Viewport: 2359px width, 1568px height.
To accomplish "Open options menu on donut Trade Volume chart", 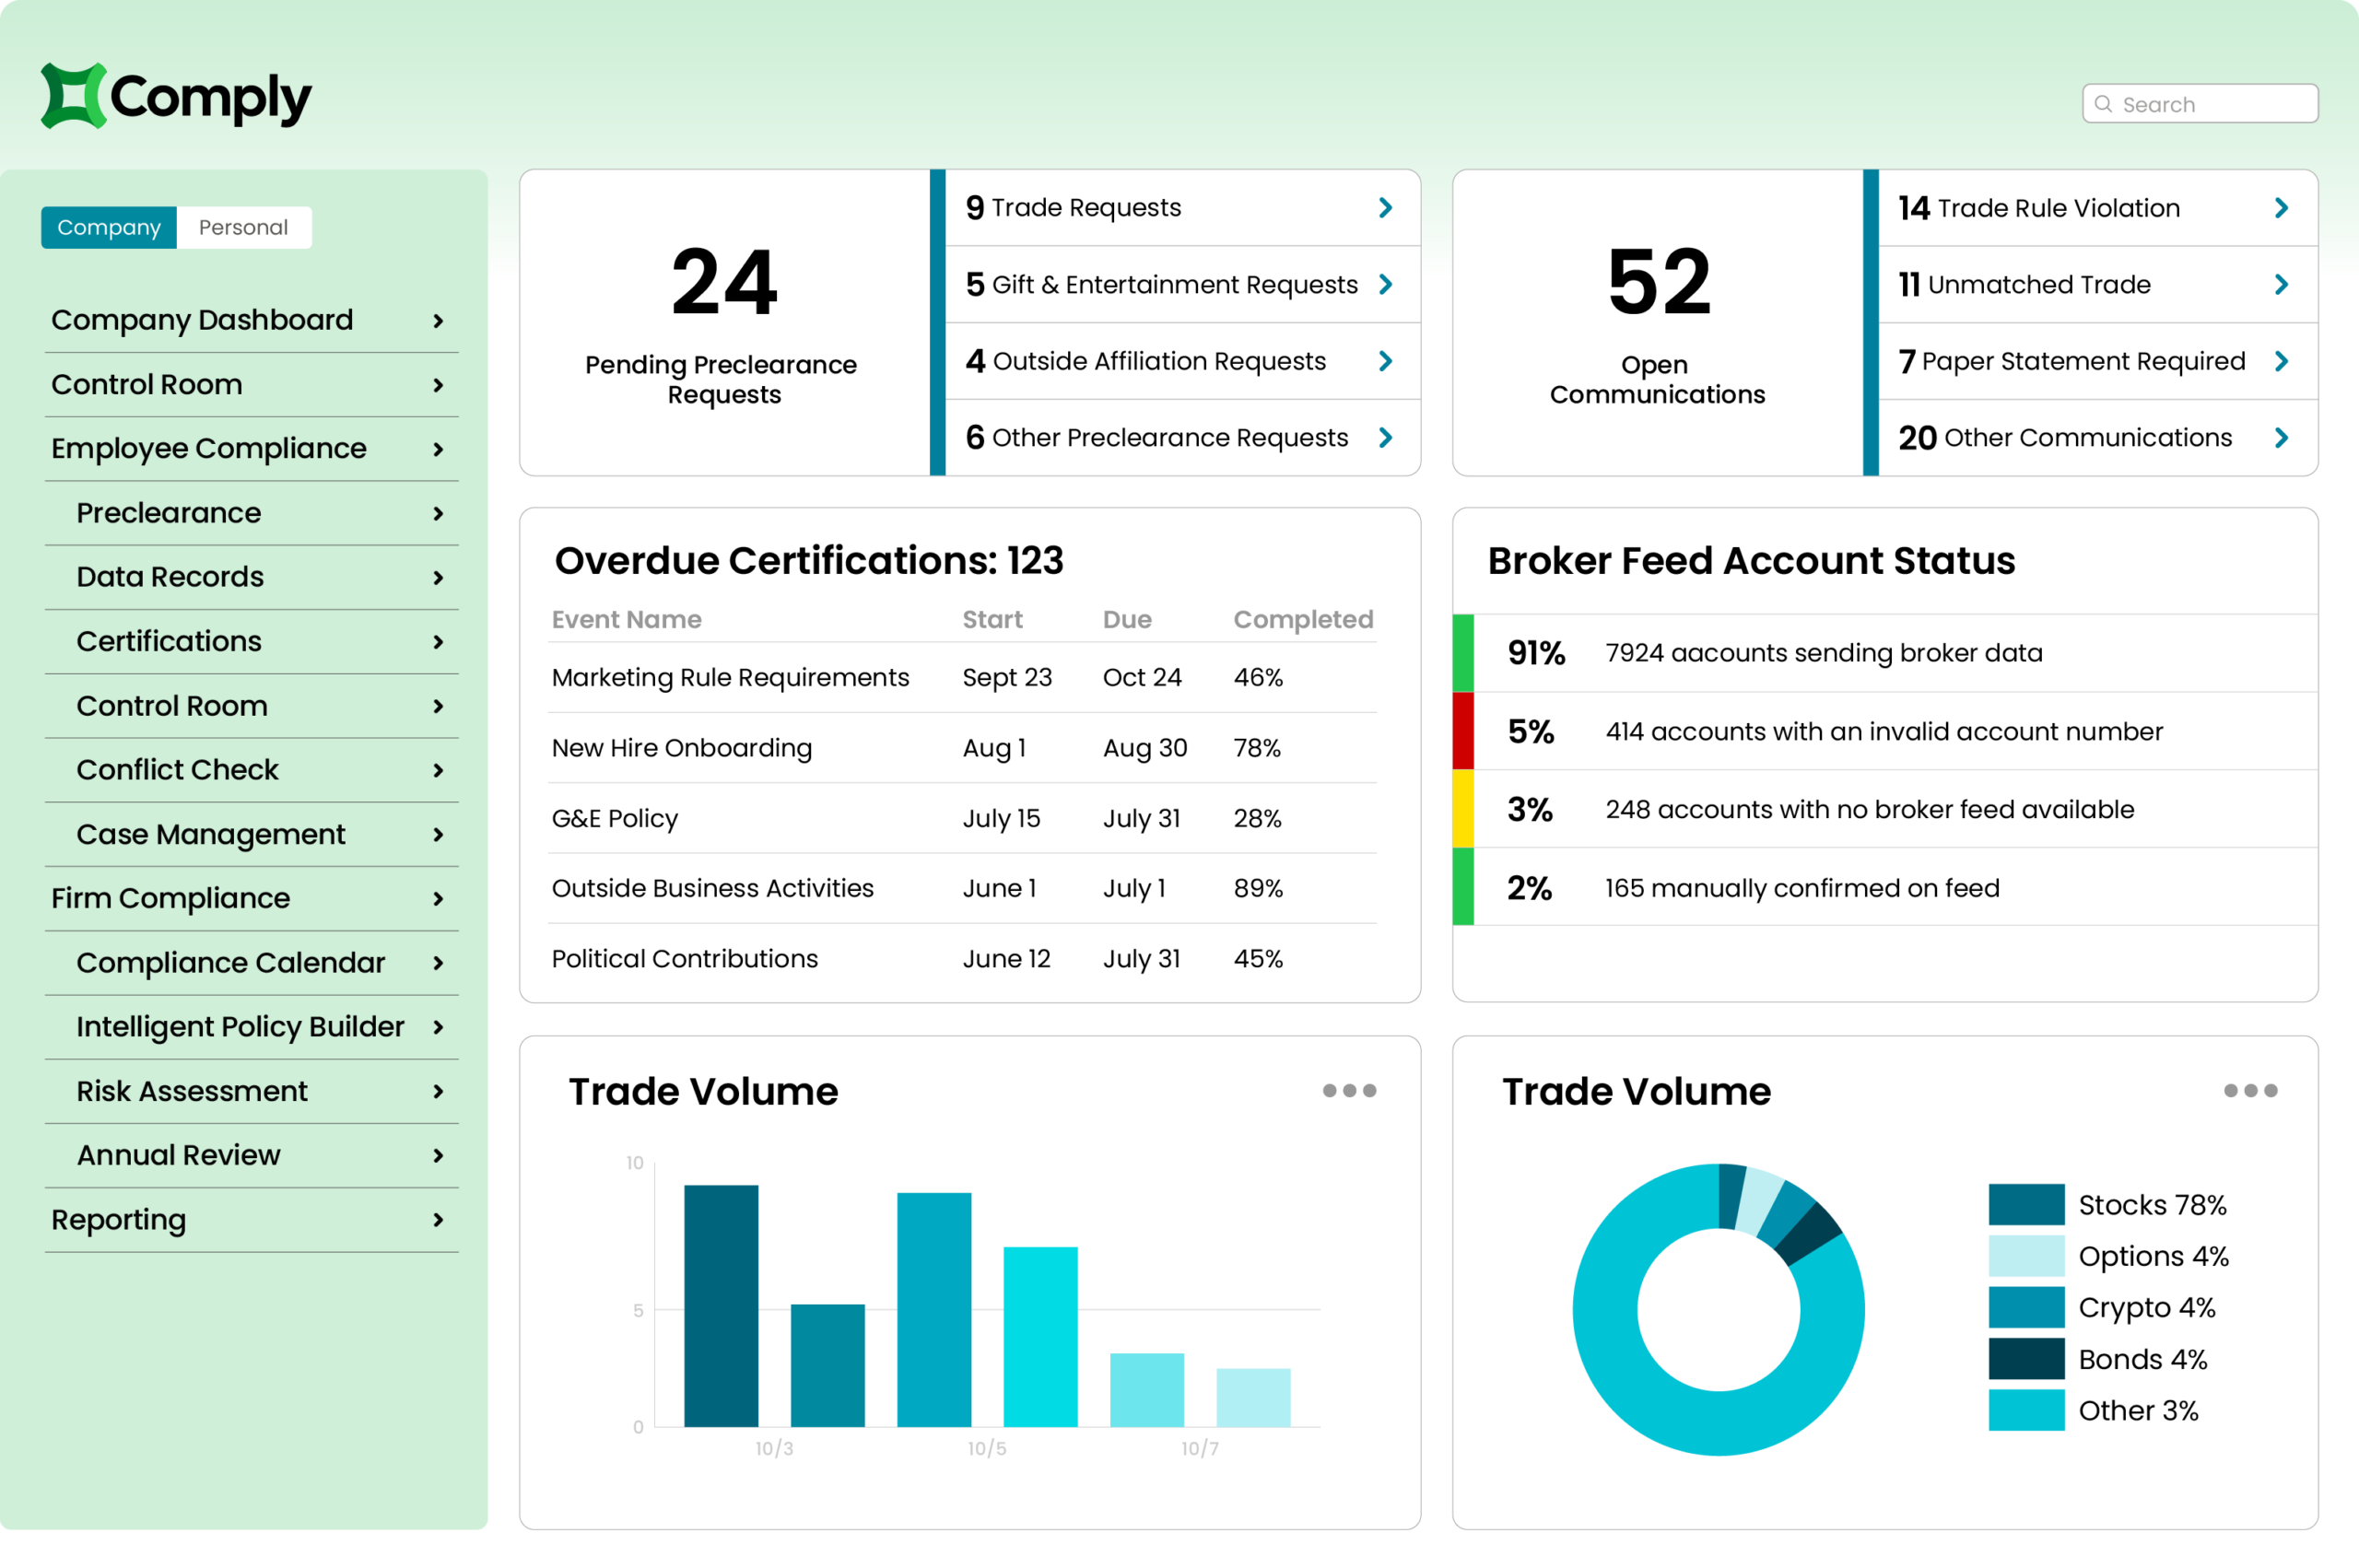I will [x=2251, y=1090].
